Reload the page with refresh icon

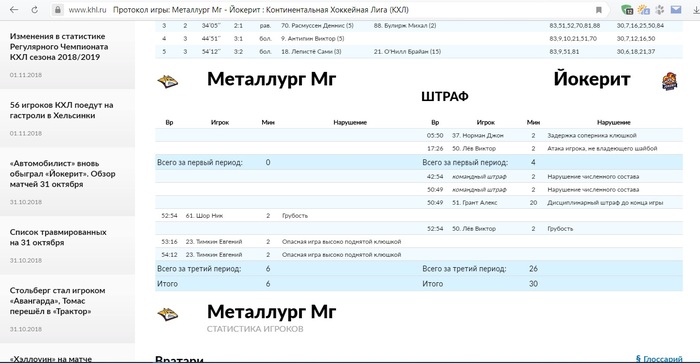[34, 10]
